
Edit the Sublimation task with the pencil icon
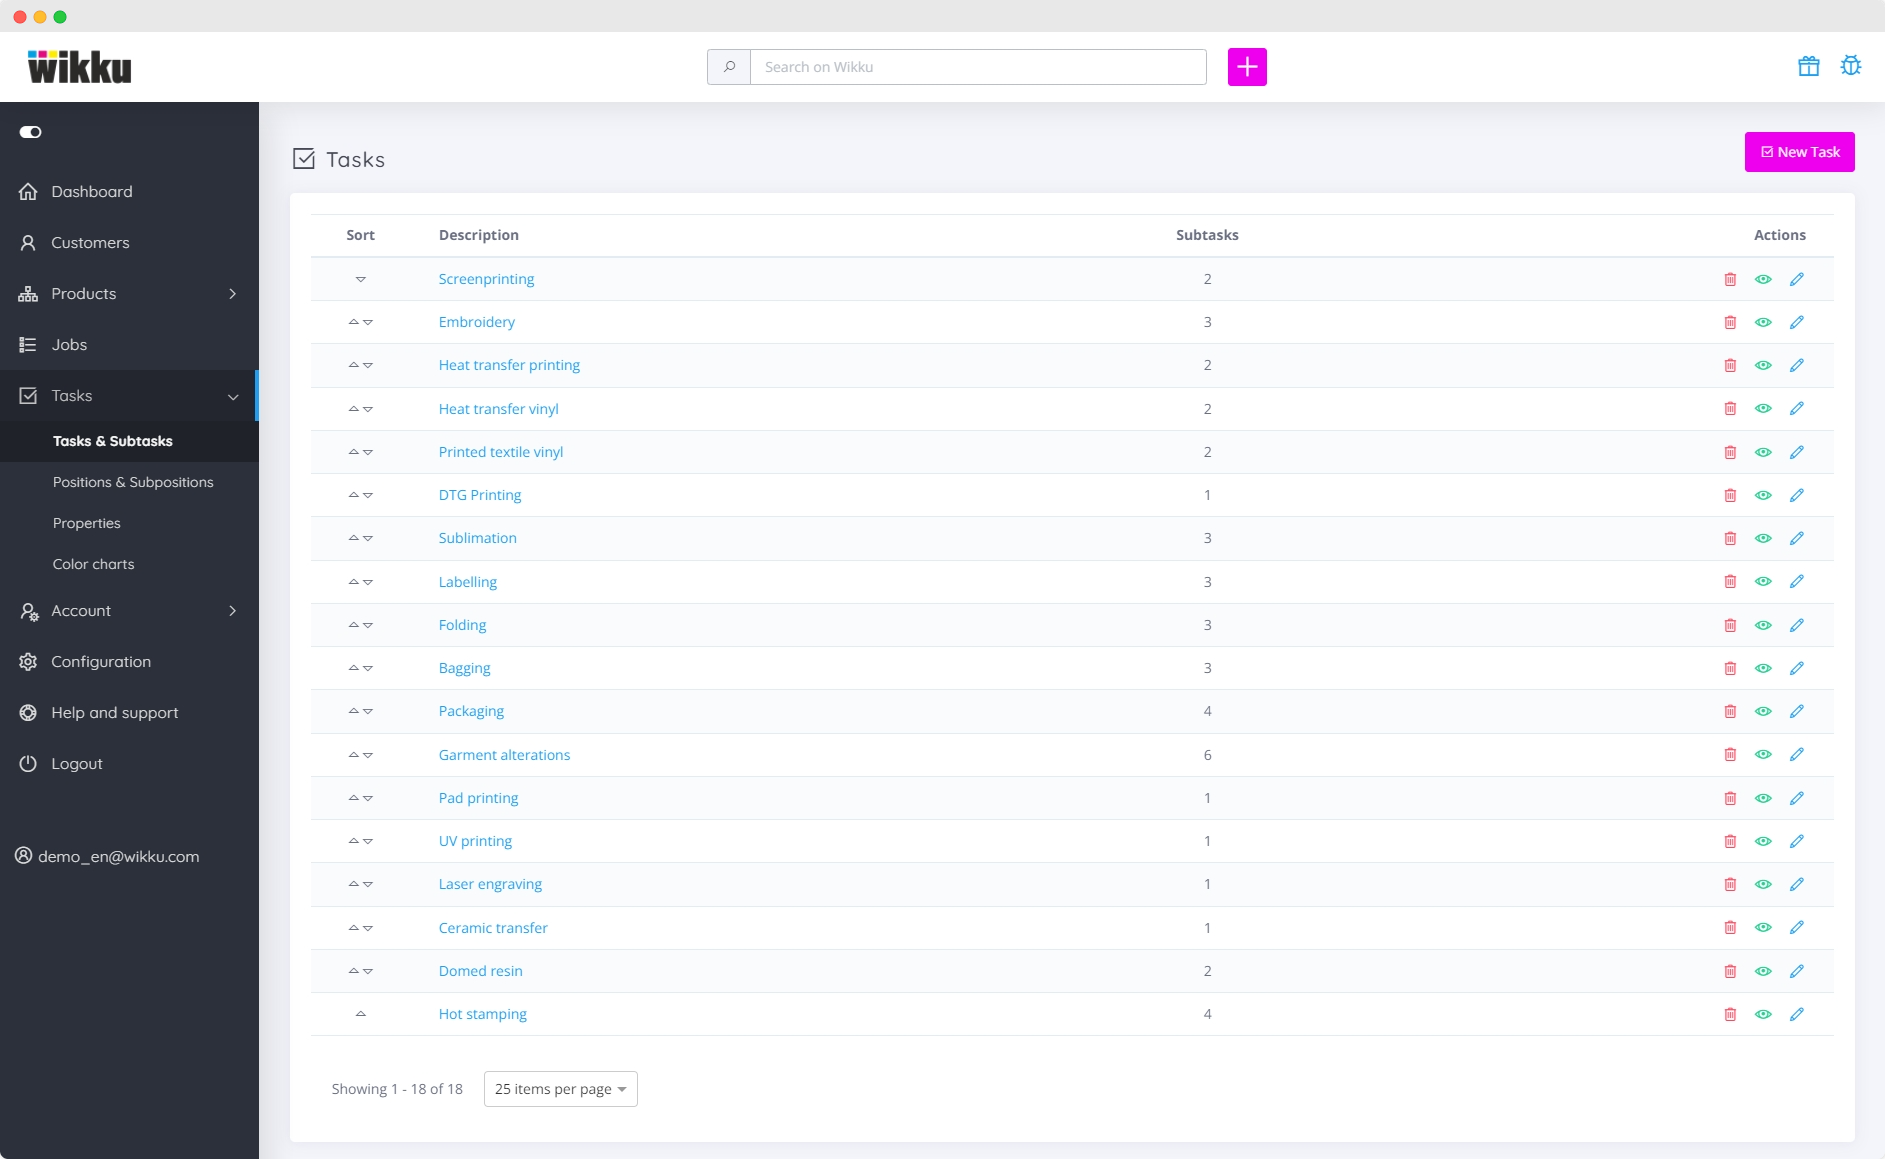(1796, 538)
